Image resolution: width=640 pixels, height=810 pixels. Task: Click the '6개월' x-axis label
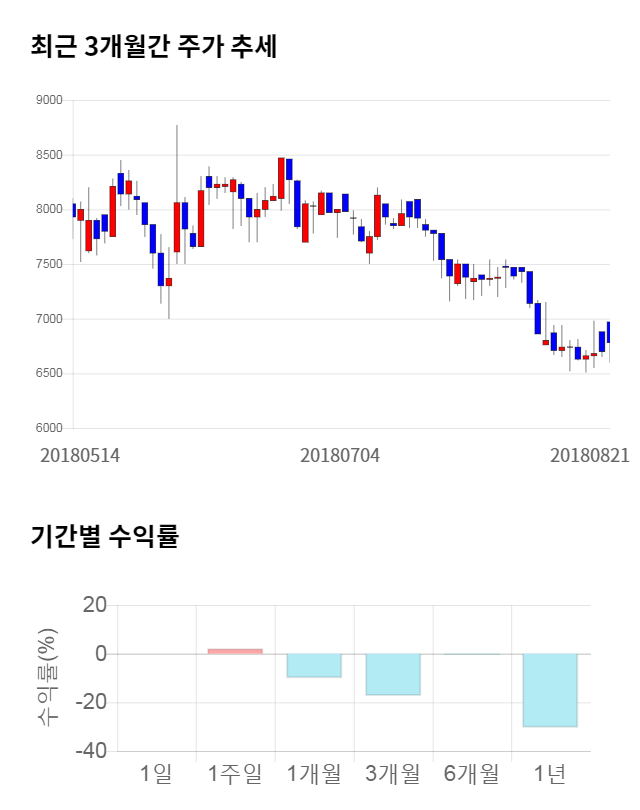[x=471, y=773]
